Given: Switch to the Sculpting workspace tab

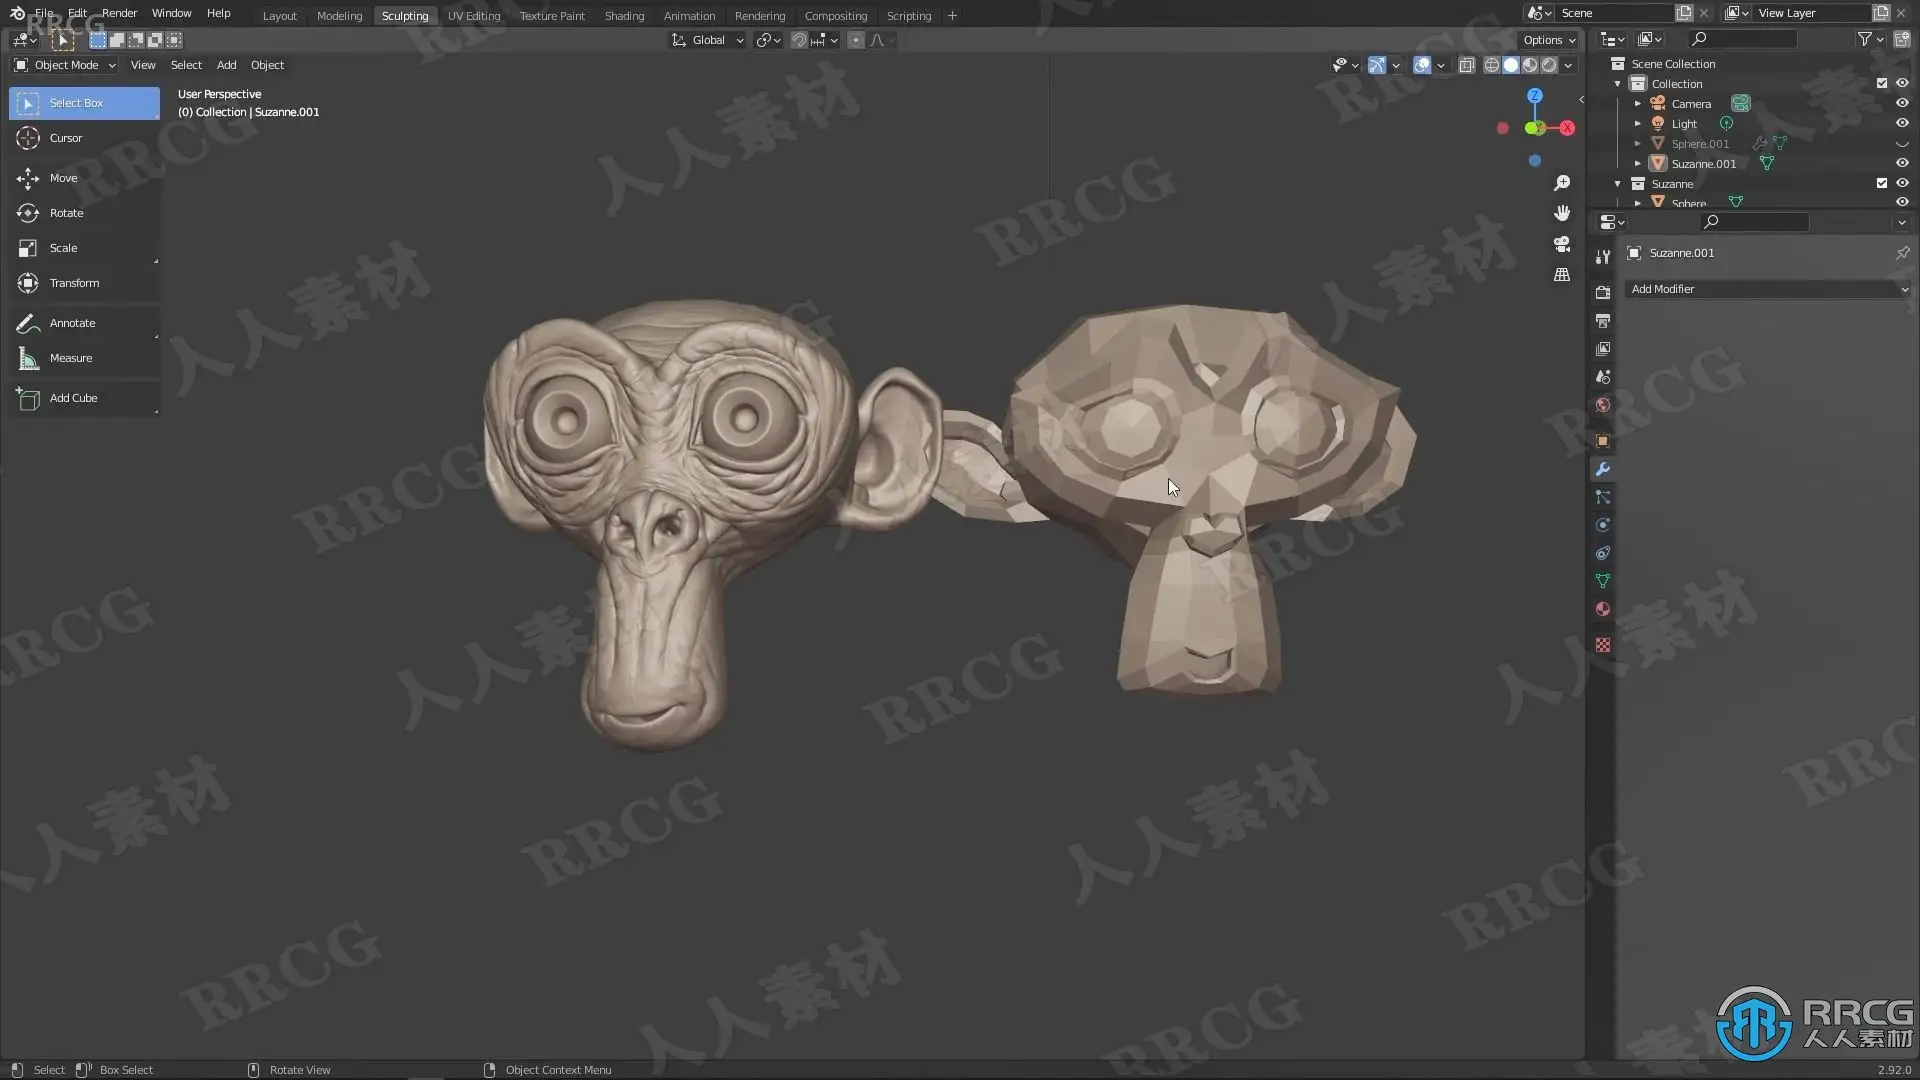Looking at the screenshot, I should (x=404, y=16).
